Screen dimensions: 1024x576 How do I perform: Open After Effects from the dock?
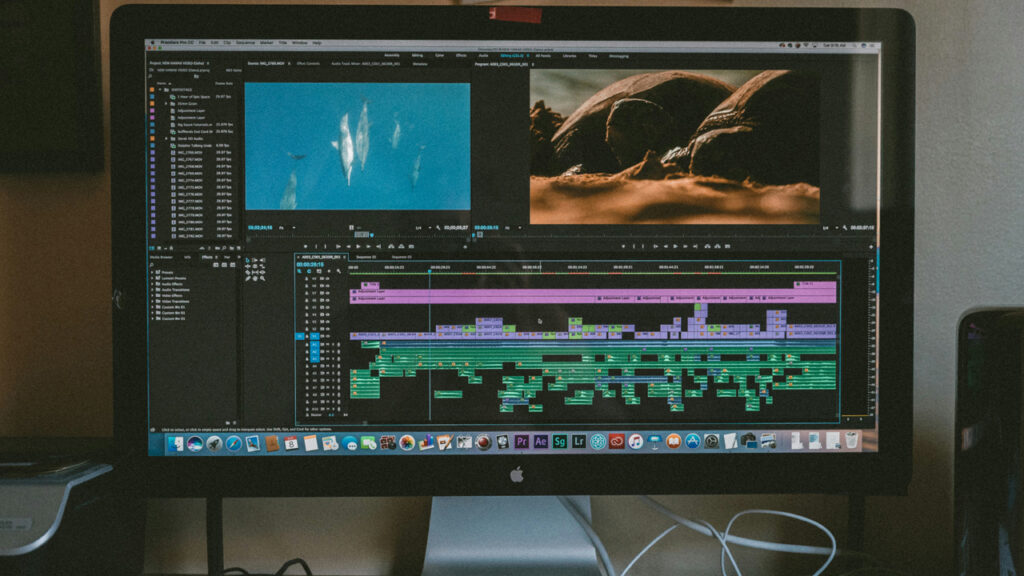pyautogui.click(x=540, y=441)
